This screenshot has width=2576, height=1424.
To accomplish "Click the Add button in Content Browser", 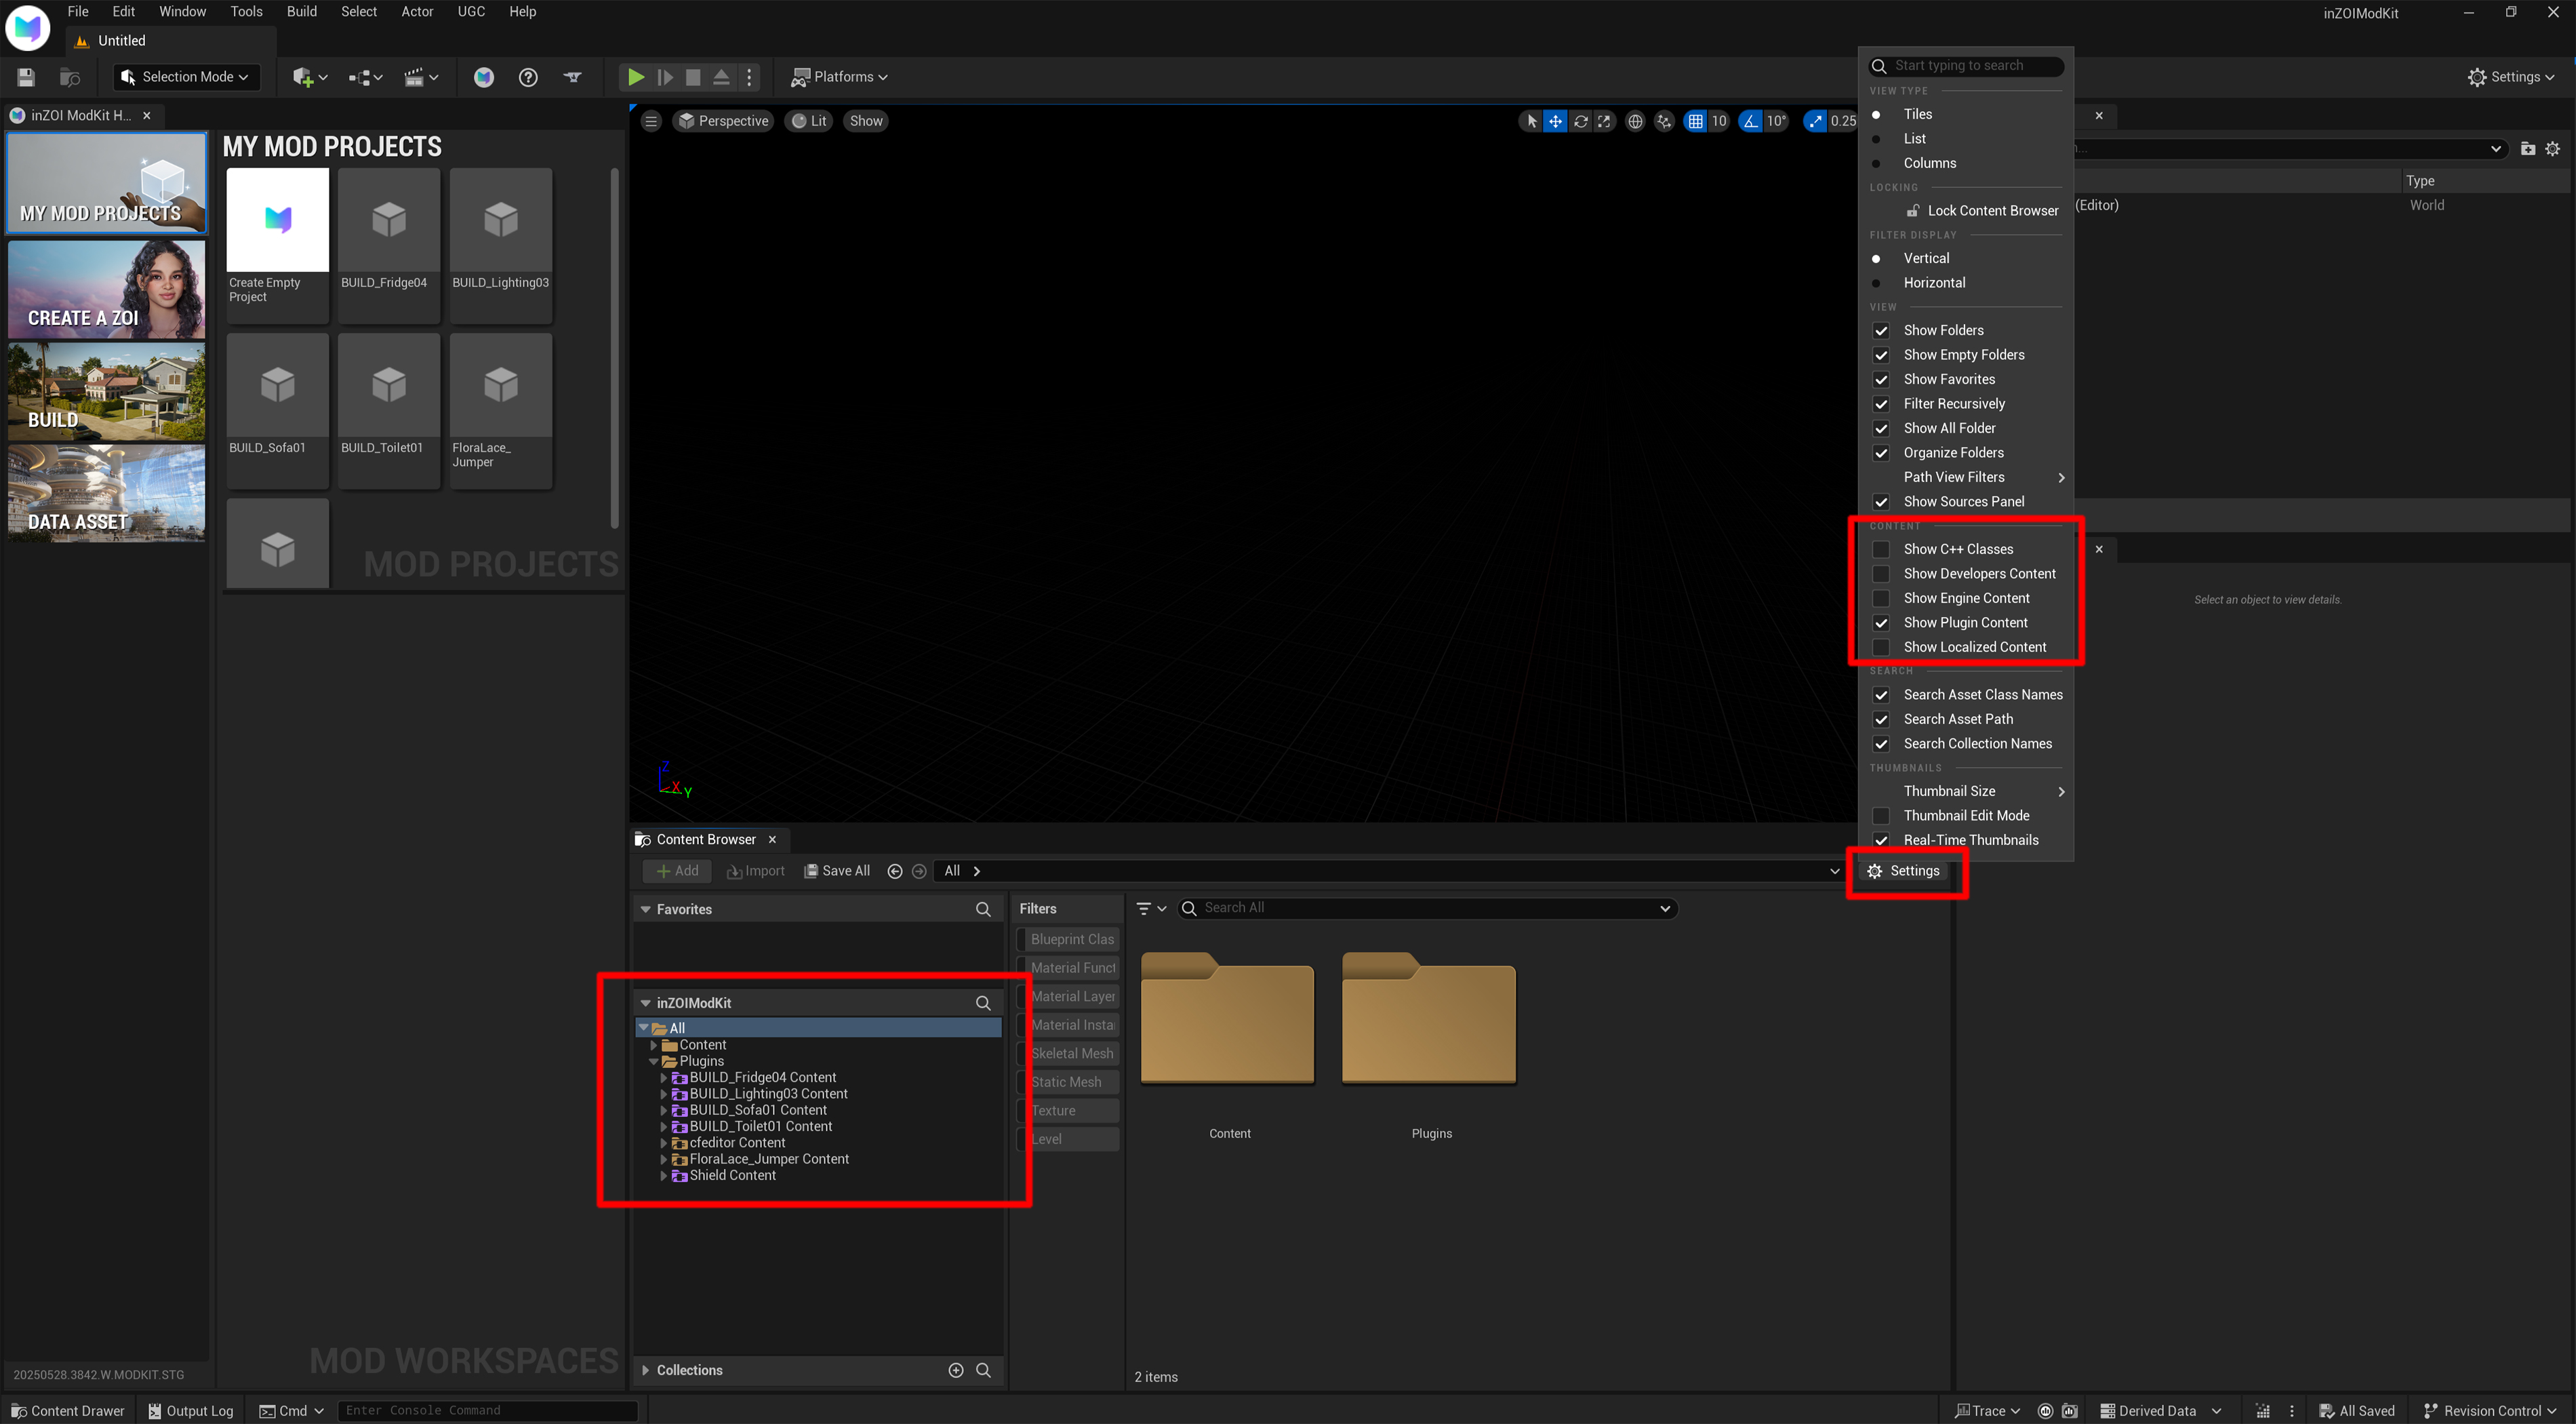I will (x=677, y=871).
